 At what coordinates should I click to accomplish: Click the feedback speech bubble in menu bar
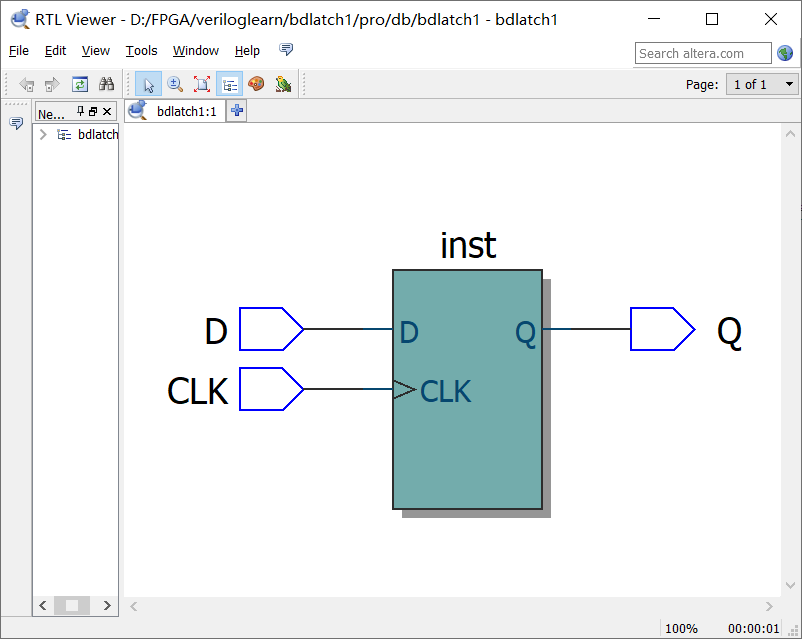[x=286, y=49]
